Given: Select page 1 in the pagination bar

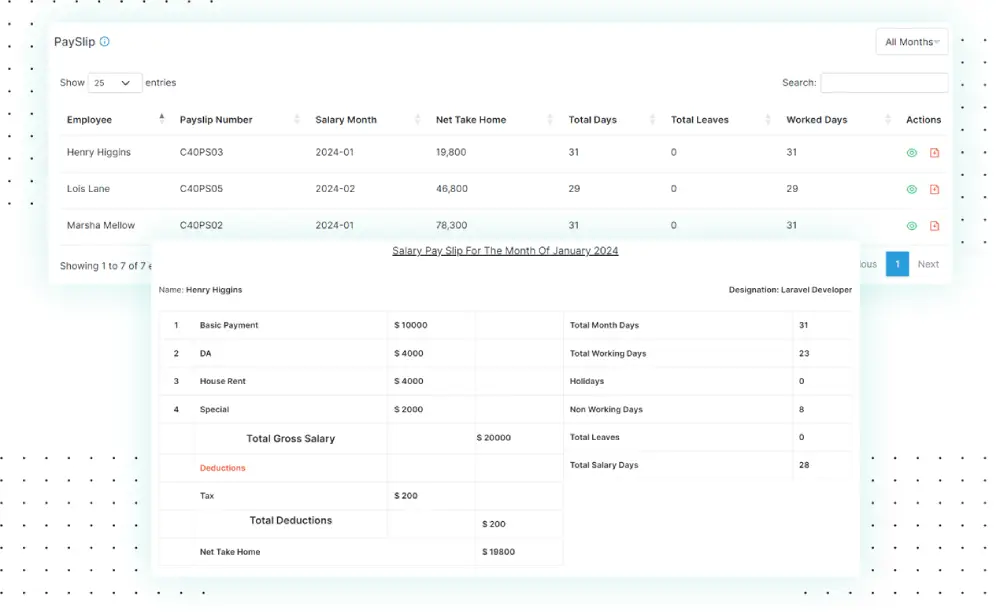Looking at the screenshot, I should click(x=896, y=264).
